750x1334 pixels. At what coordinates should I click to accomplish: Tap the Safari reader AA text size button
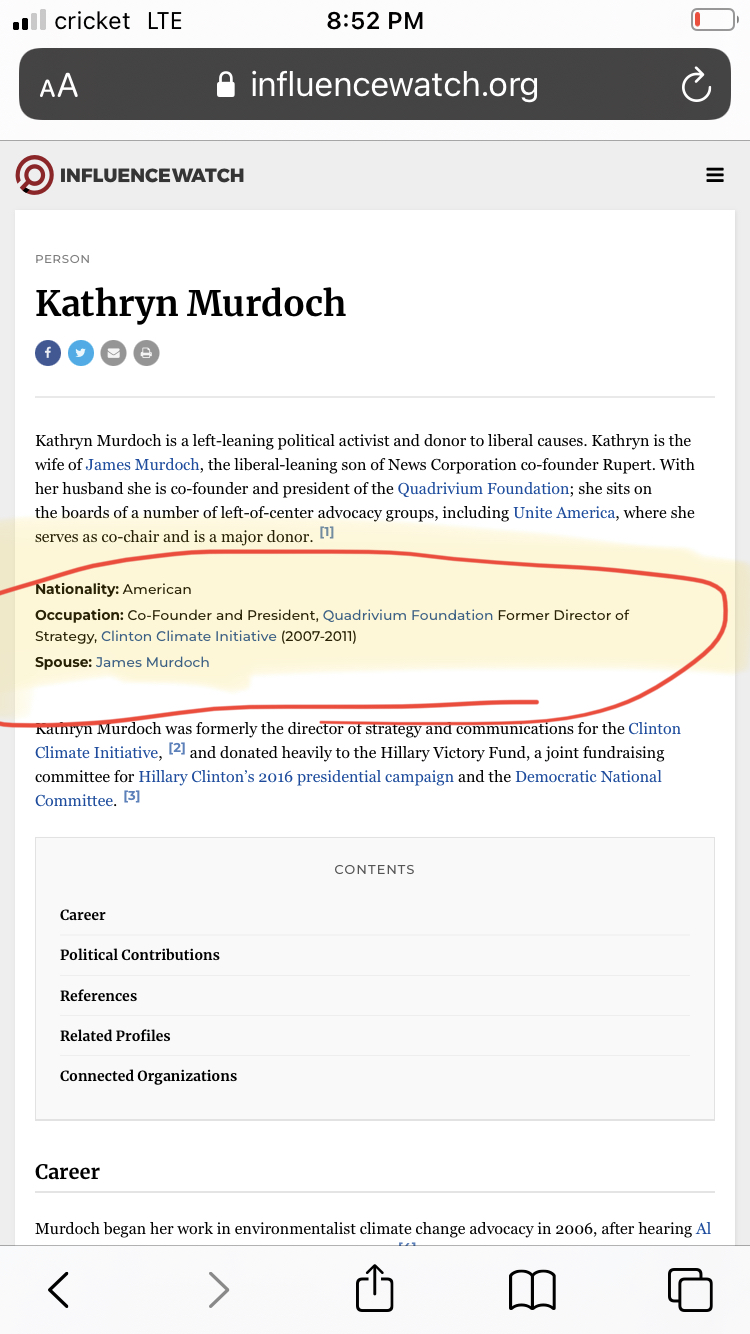tap(58, 86)
